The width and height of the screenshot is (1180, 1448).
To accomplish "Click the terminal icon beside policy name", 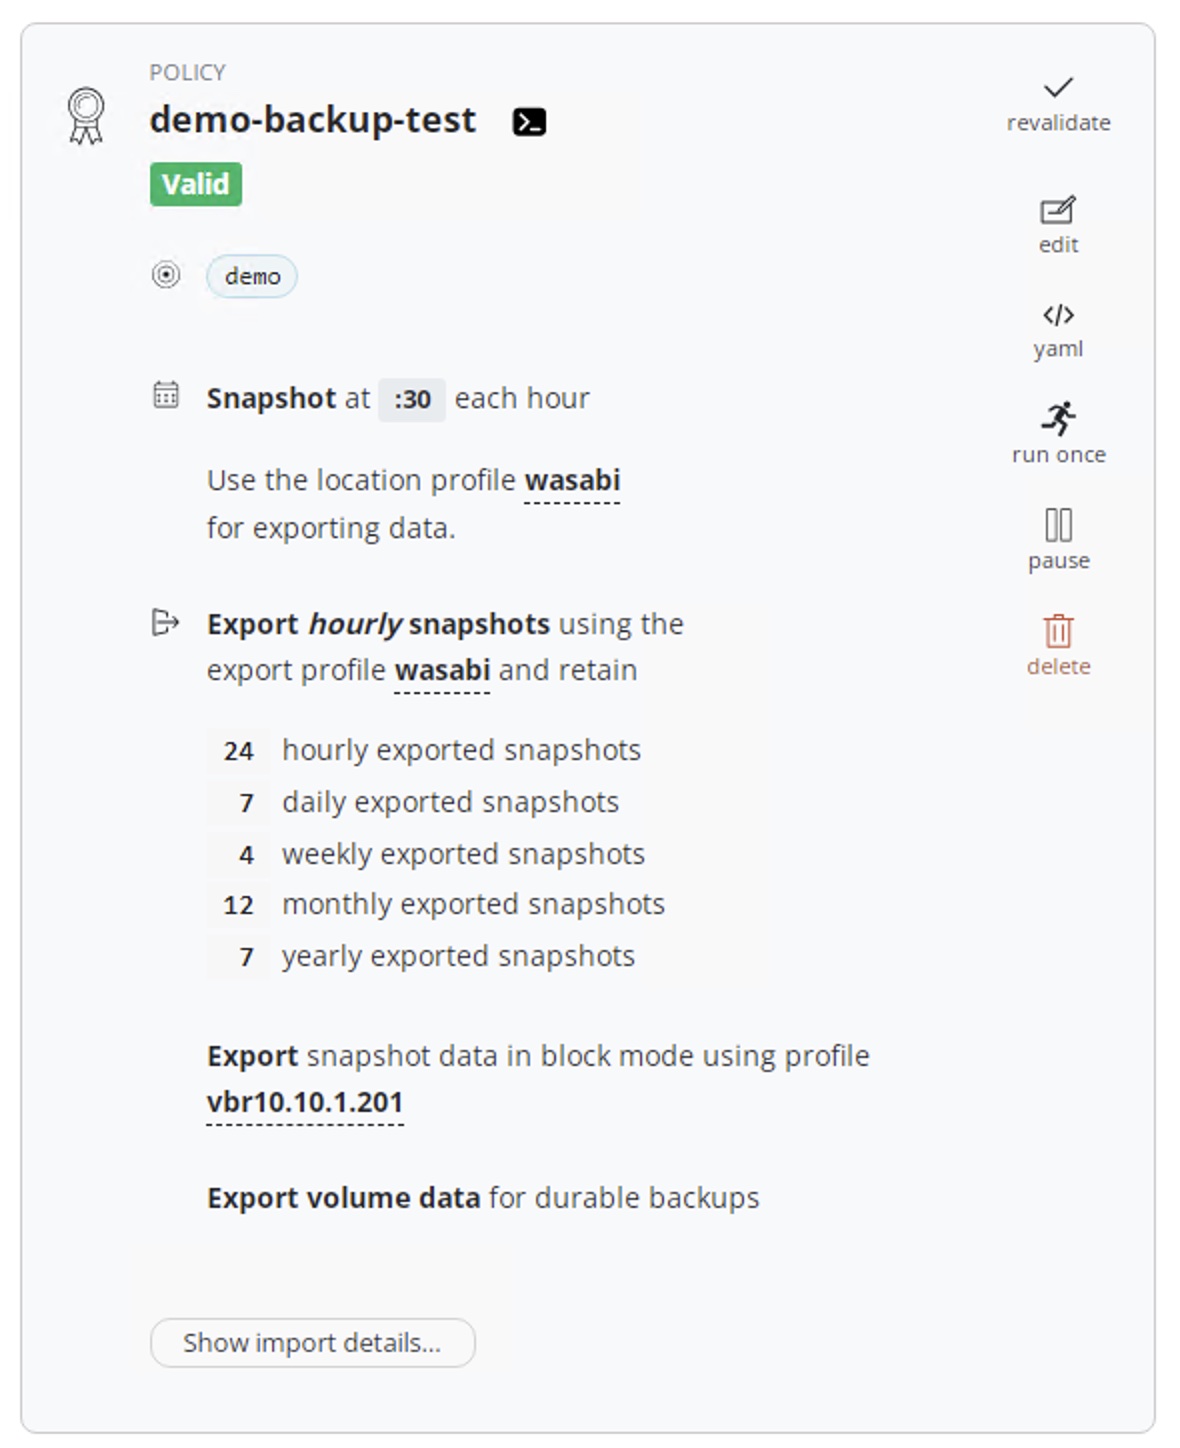I will pos(529,122).
